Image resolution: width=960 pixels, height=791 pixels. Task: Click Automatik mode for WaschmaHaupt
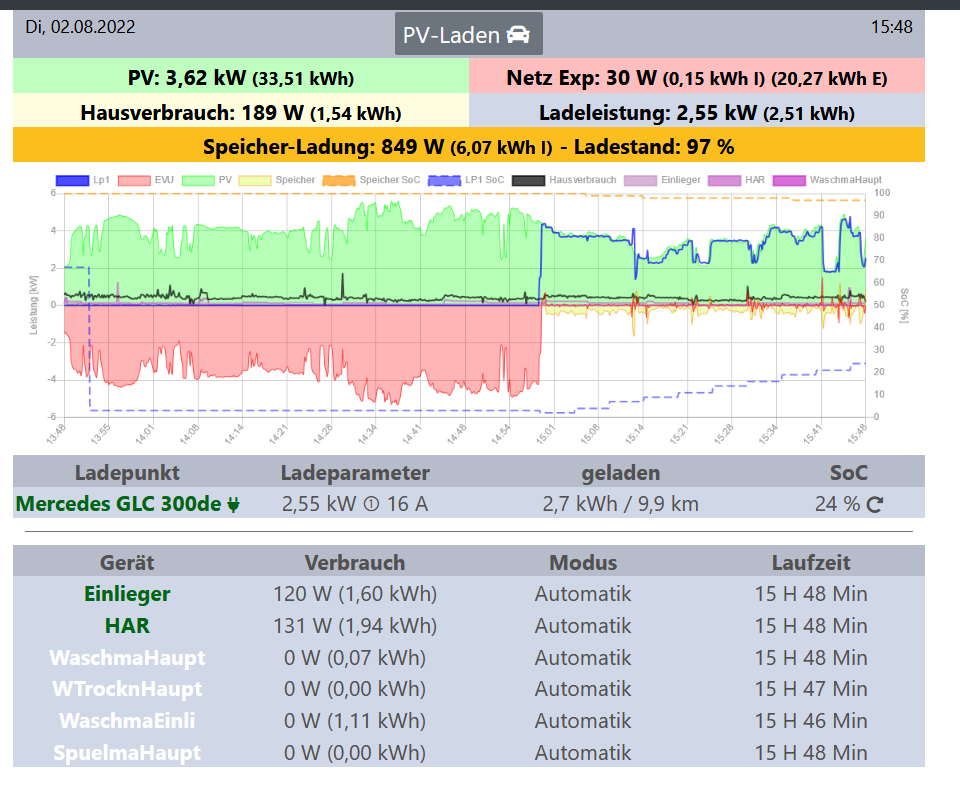point(583,658)
